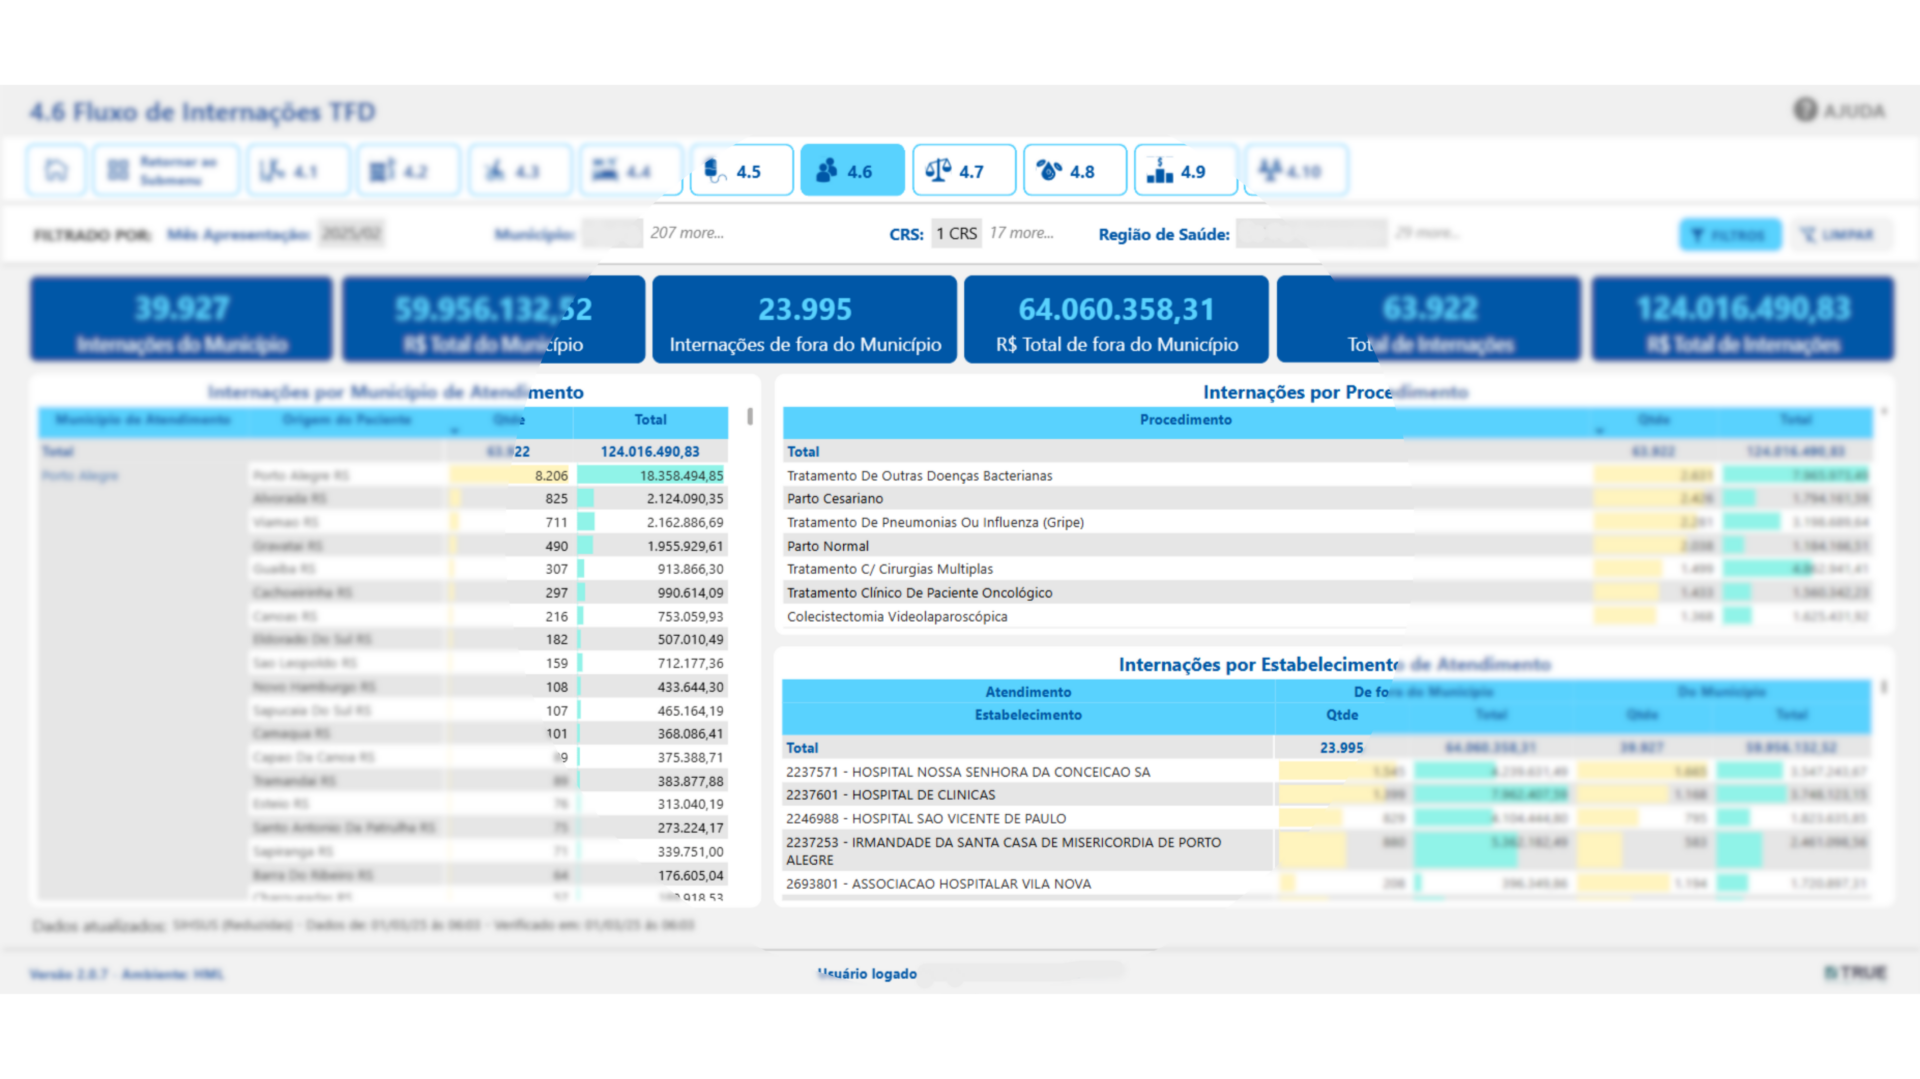Click the AJUDA help question mark icon

click(1805, 110)
